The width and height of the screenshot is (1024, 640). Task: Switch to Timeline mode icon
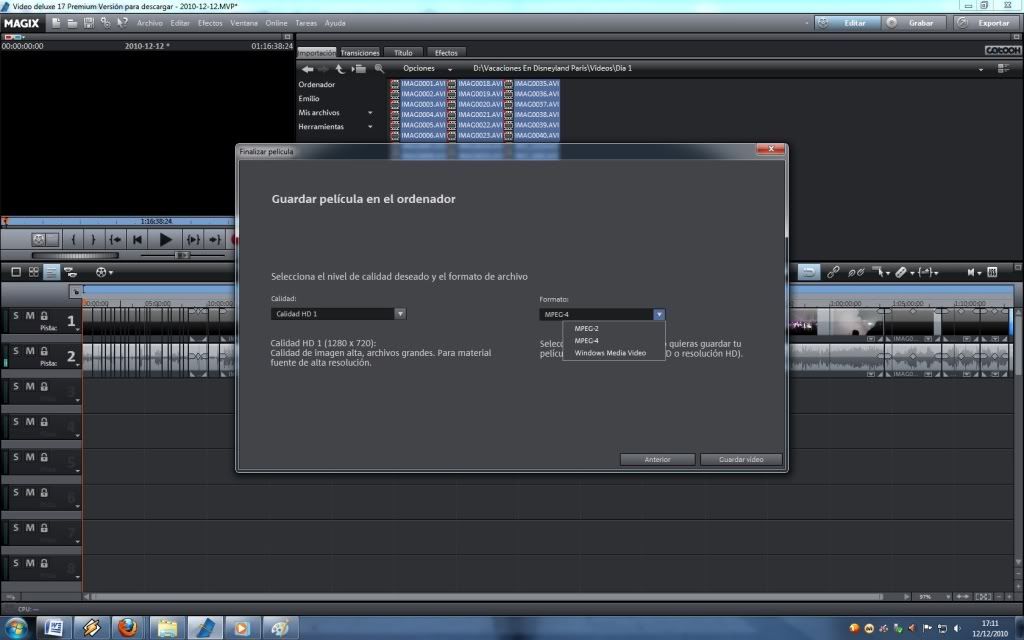[x=51, y=272]
